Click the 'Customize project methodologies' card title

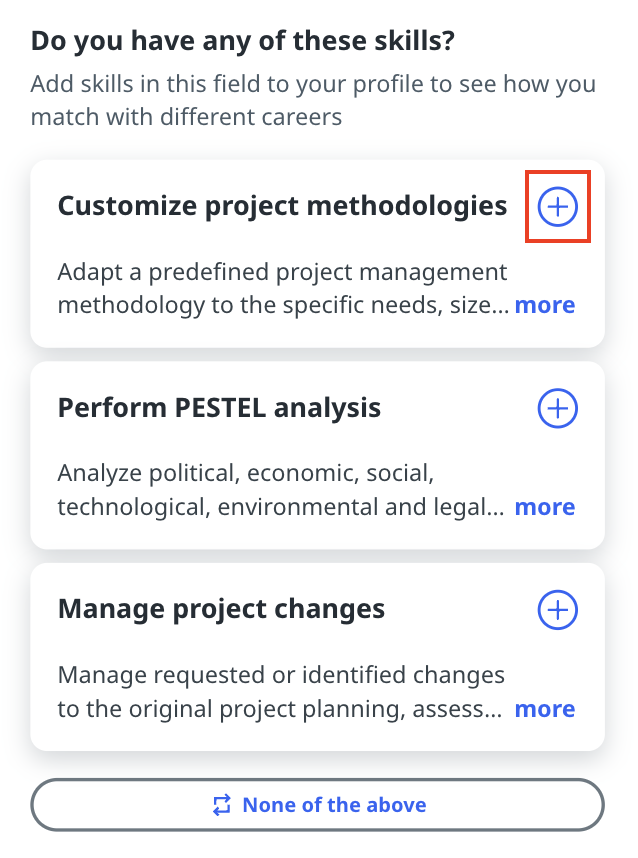(x=282, y=206)
